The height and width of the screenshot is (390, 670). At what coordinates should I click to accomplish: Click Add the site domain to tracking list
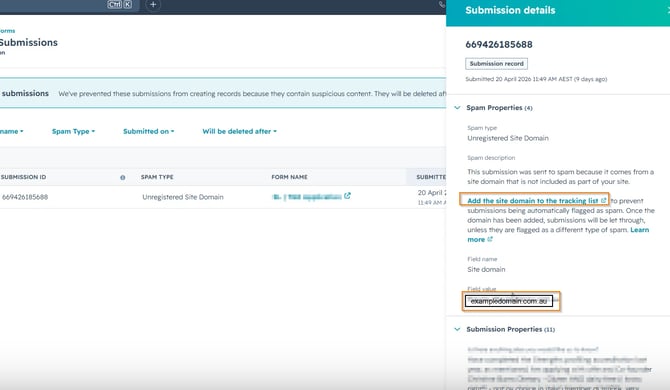[532, 200]
